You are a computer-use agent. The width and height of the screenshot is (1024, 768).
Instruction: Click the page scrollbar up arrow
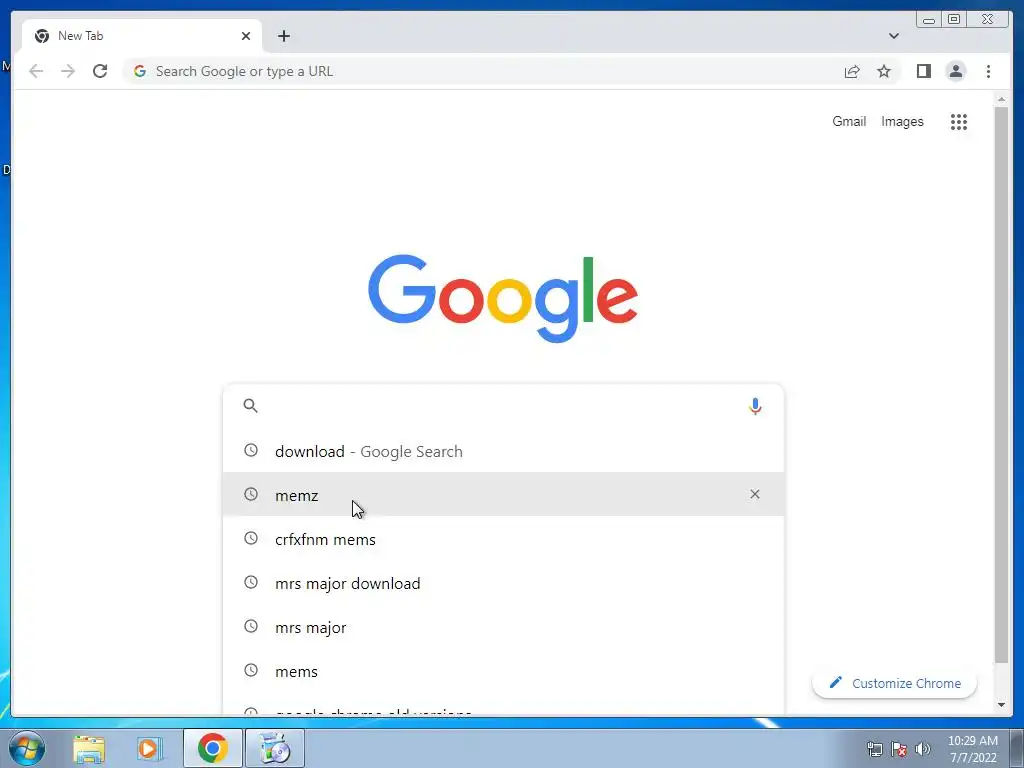pos(1001,100)
